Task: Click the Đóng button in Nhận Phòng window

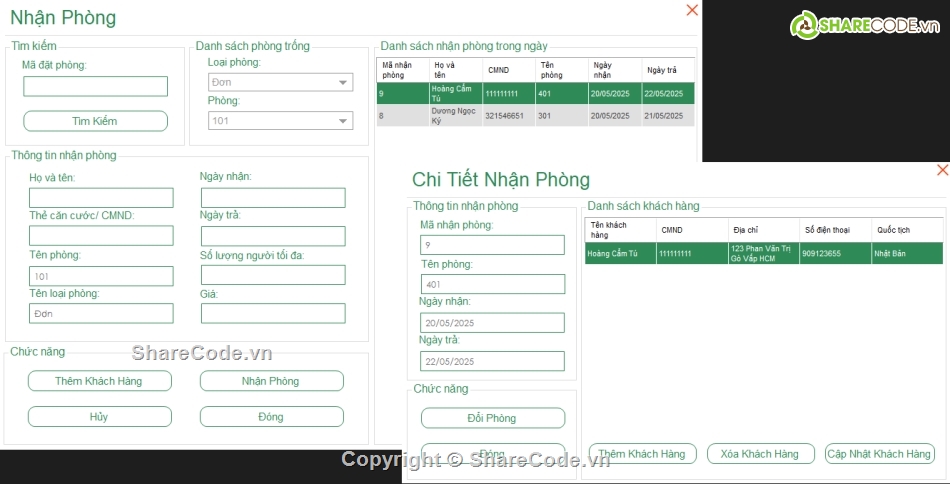Action: (x=271, y=417)
